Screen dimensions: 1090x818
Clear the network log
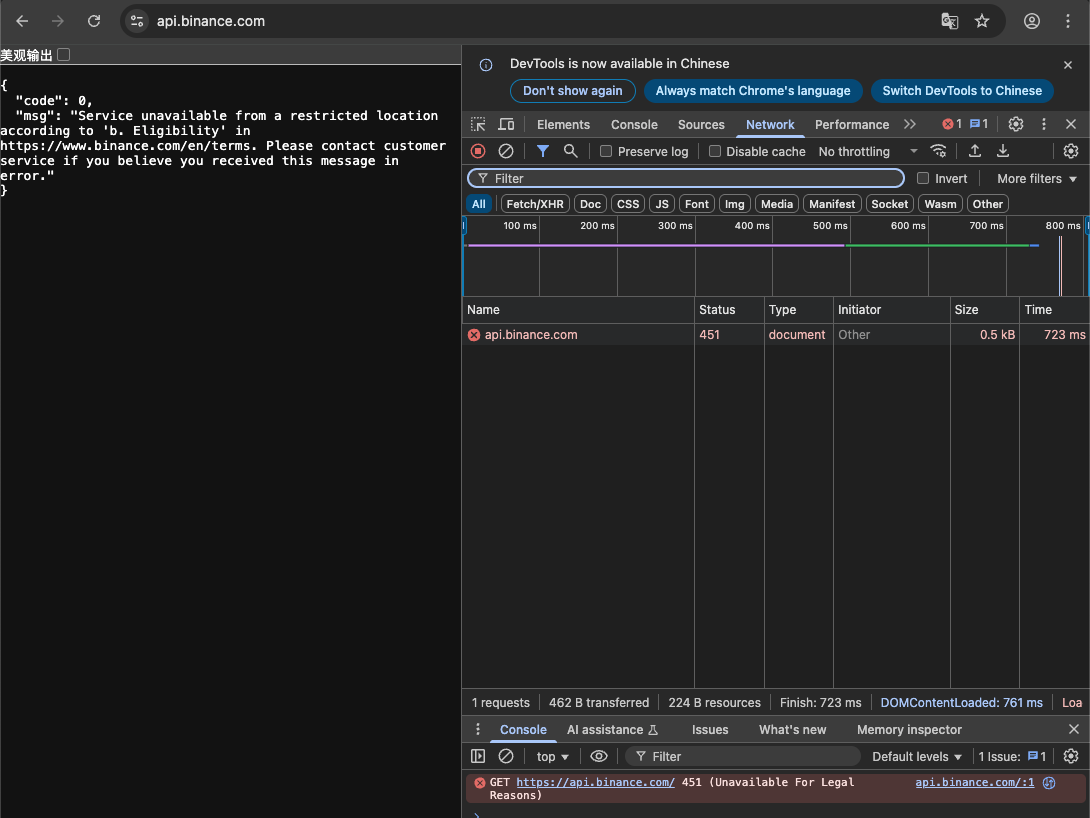coord(506,151)
